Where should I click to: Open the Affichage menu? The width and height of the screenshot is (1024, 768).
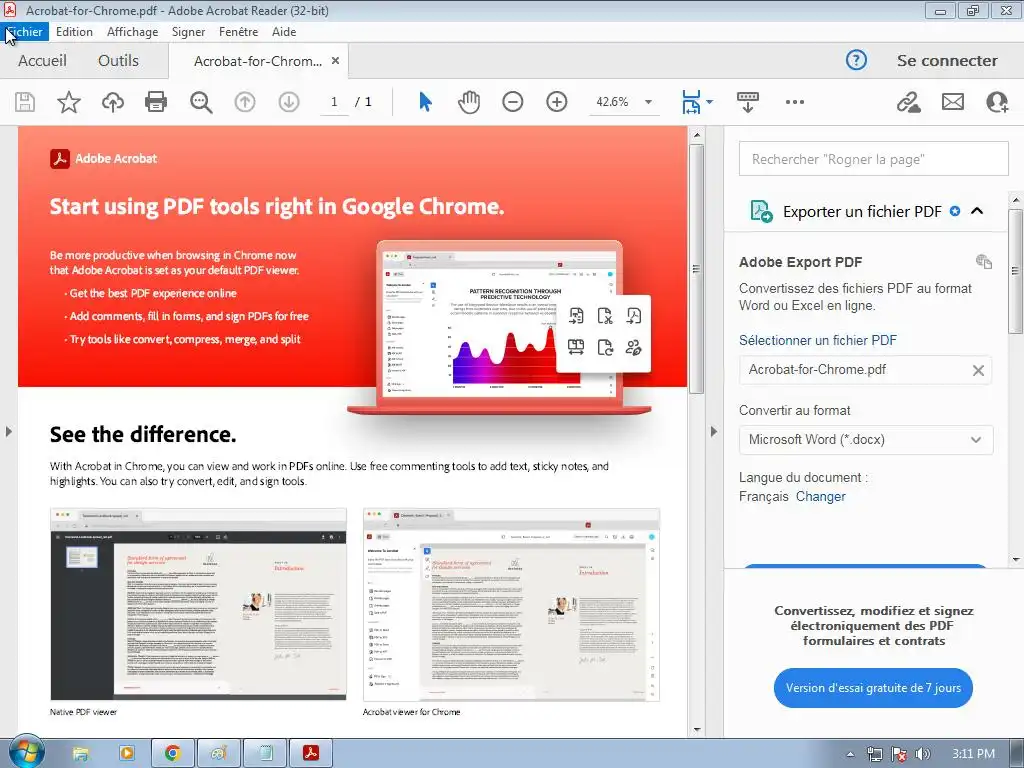coord(133,31)
